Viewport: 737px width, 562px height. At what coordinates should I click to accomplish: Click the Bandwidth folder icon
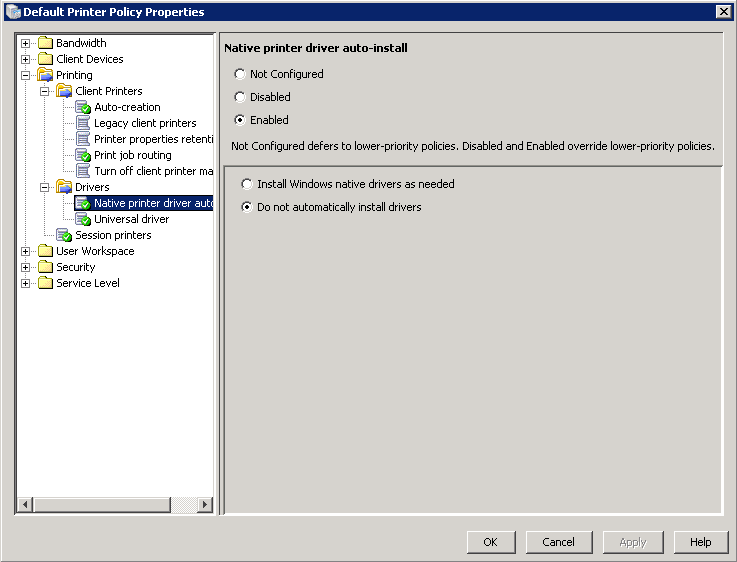[x=45, y=43]
